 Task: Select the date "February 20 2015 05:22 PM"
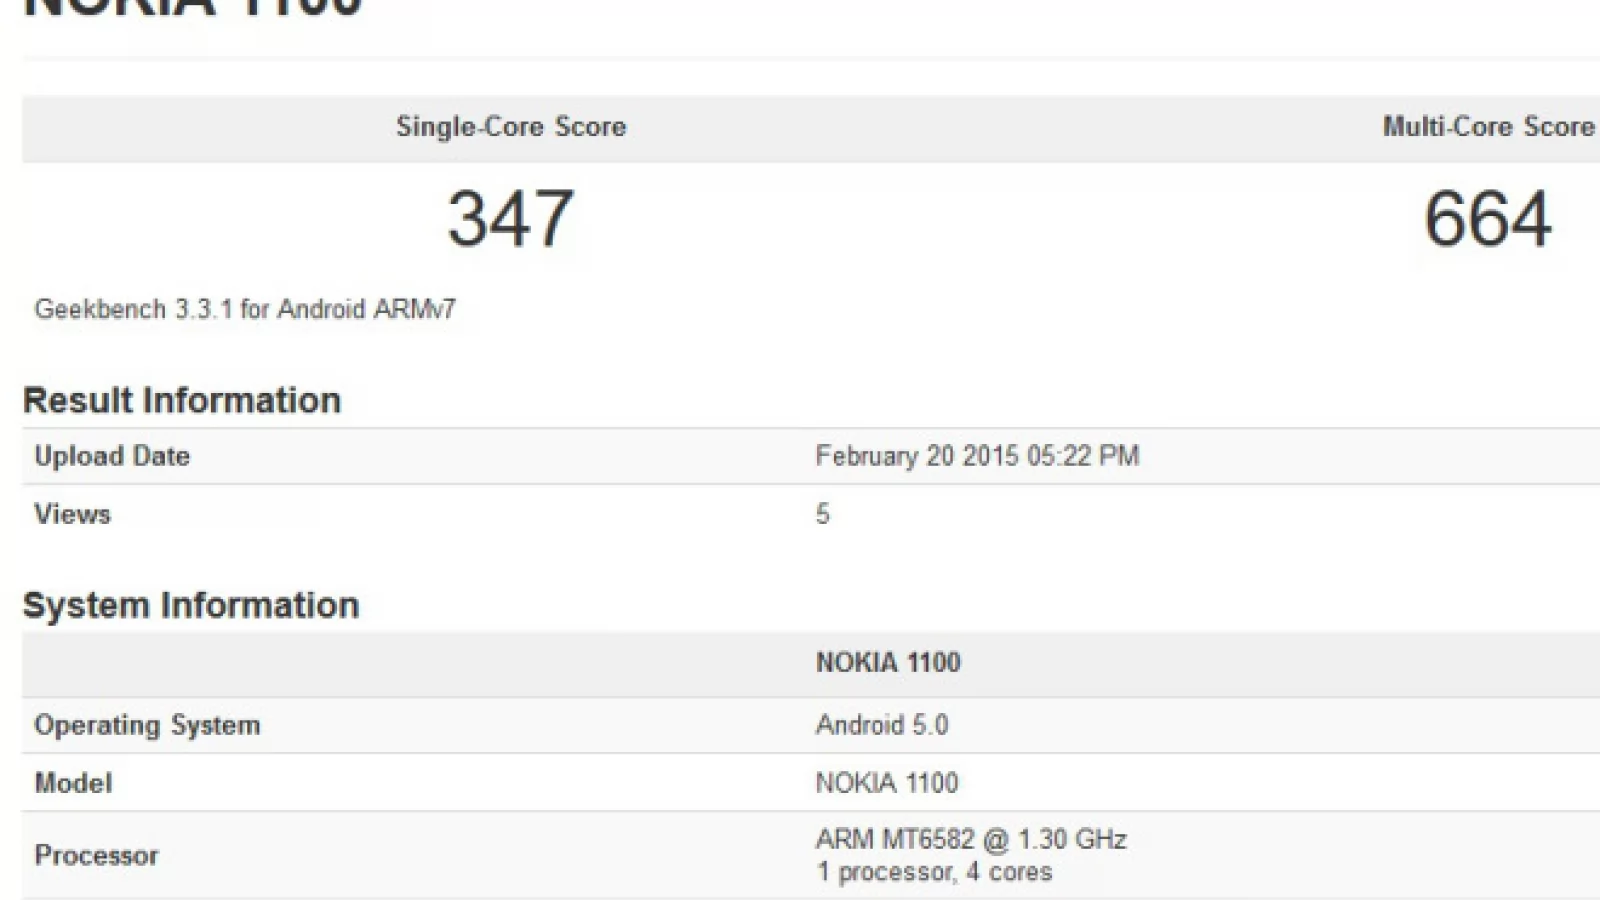point(977,456)
